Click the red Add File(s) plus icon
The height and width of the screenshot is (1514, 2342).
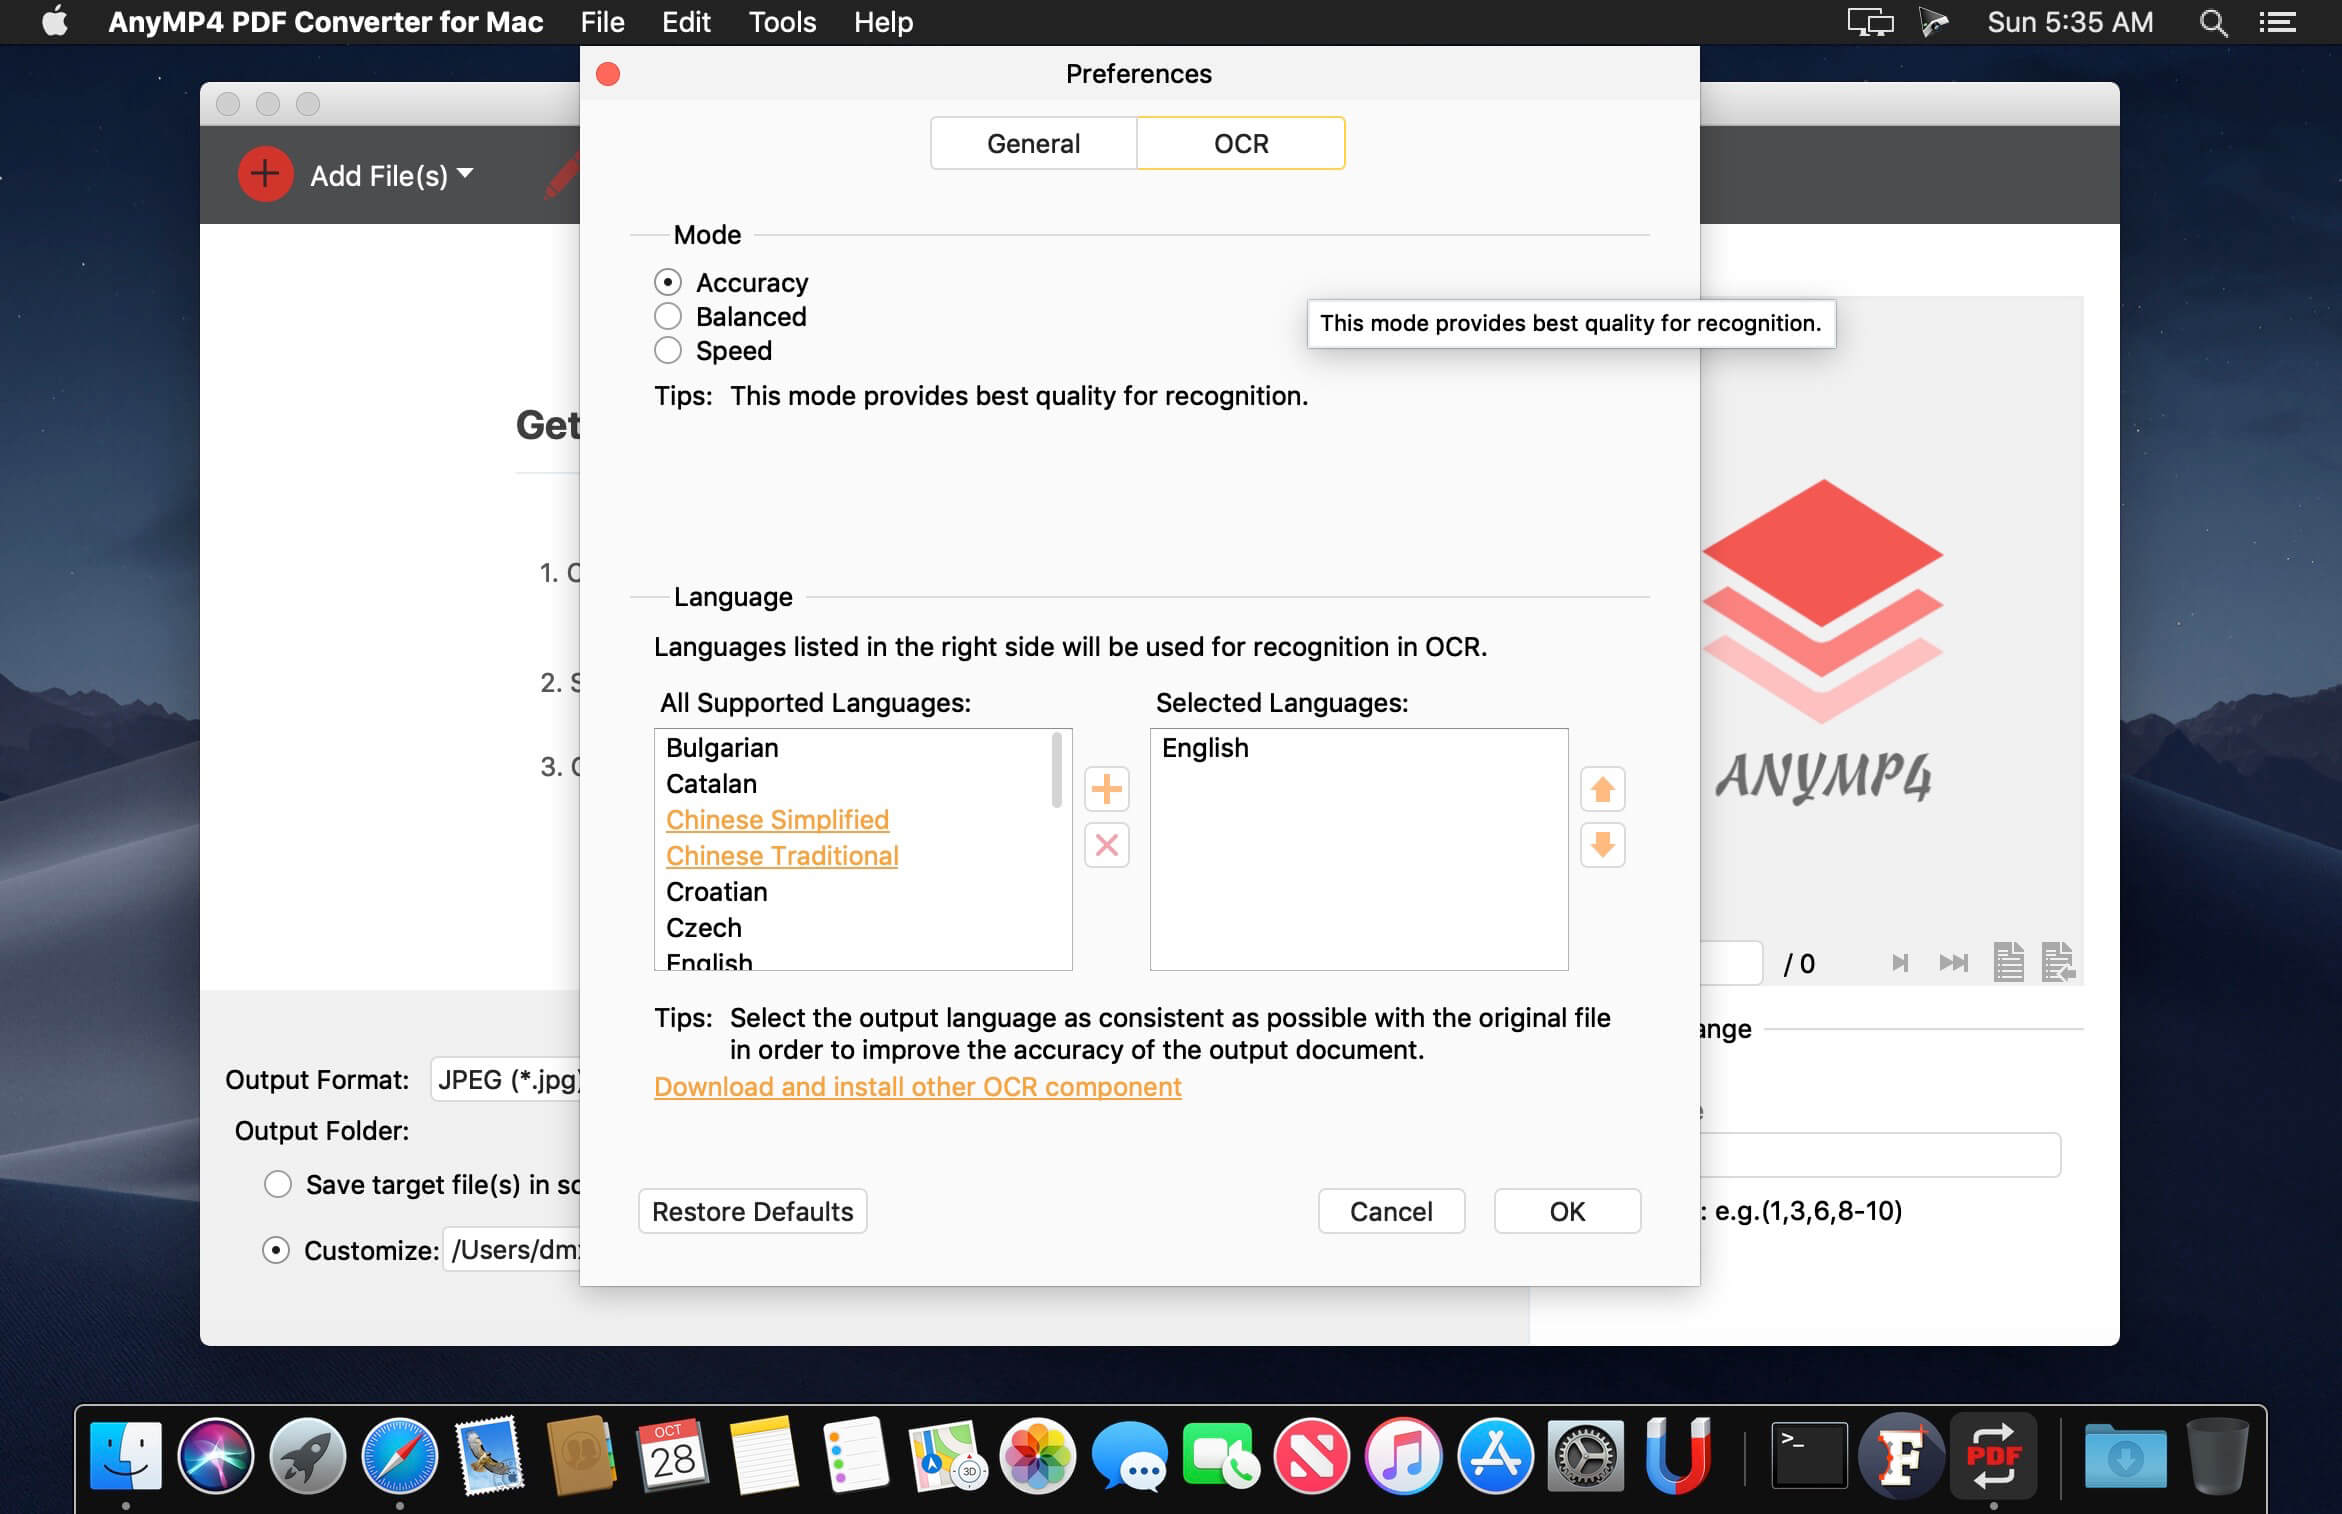pos(265,175)
